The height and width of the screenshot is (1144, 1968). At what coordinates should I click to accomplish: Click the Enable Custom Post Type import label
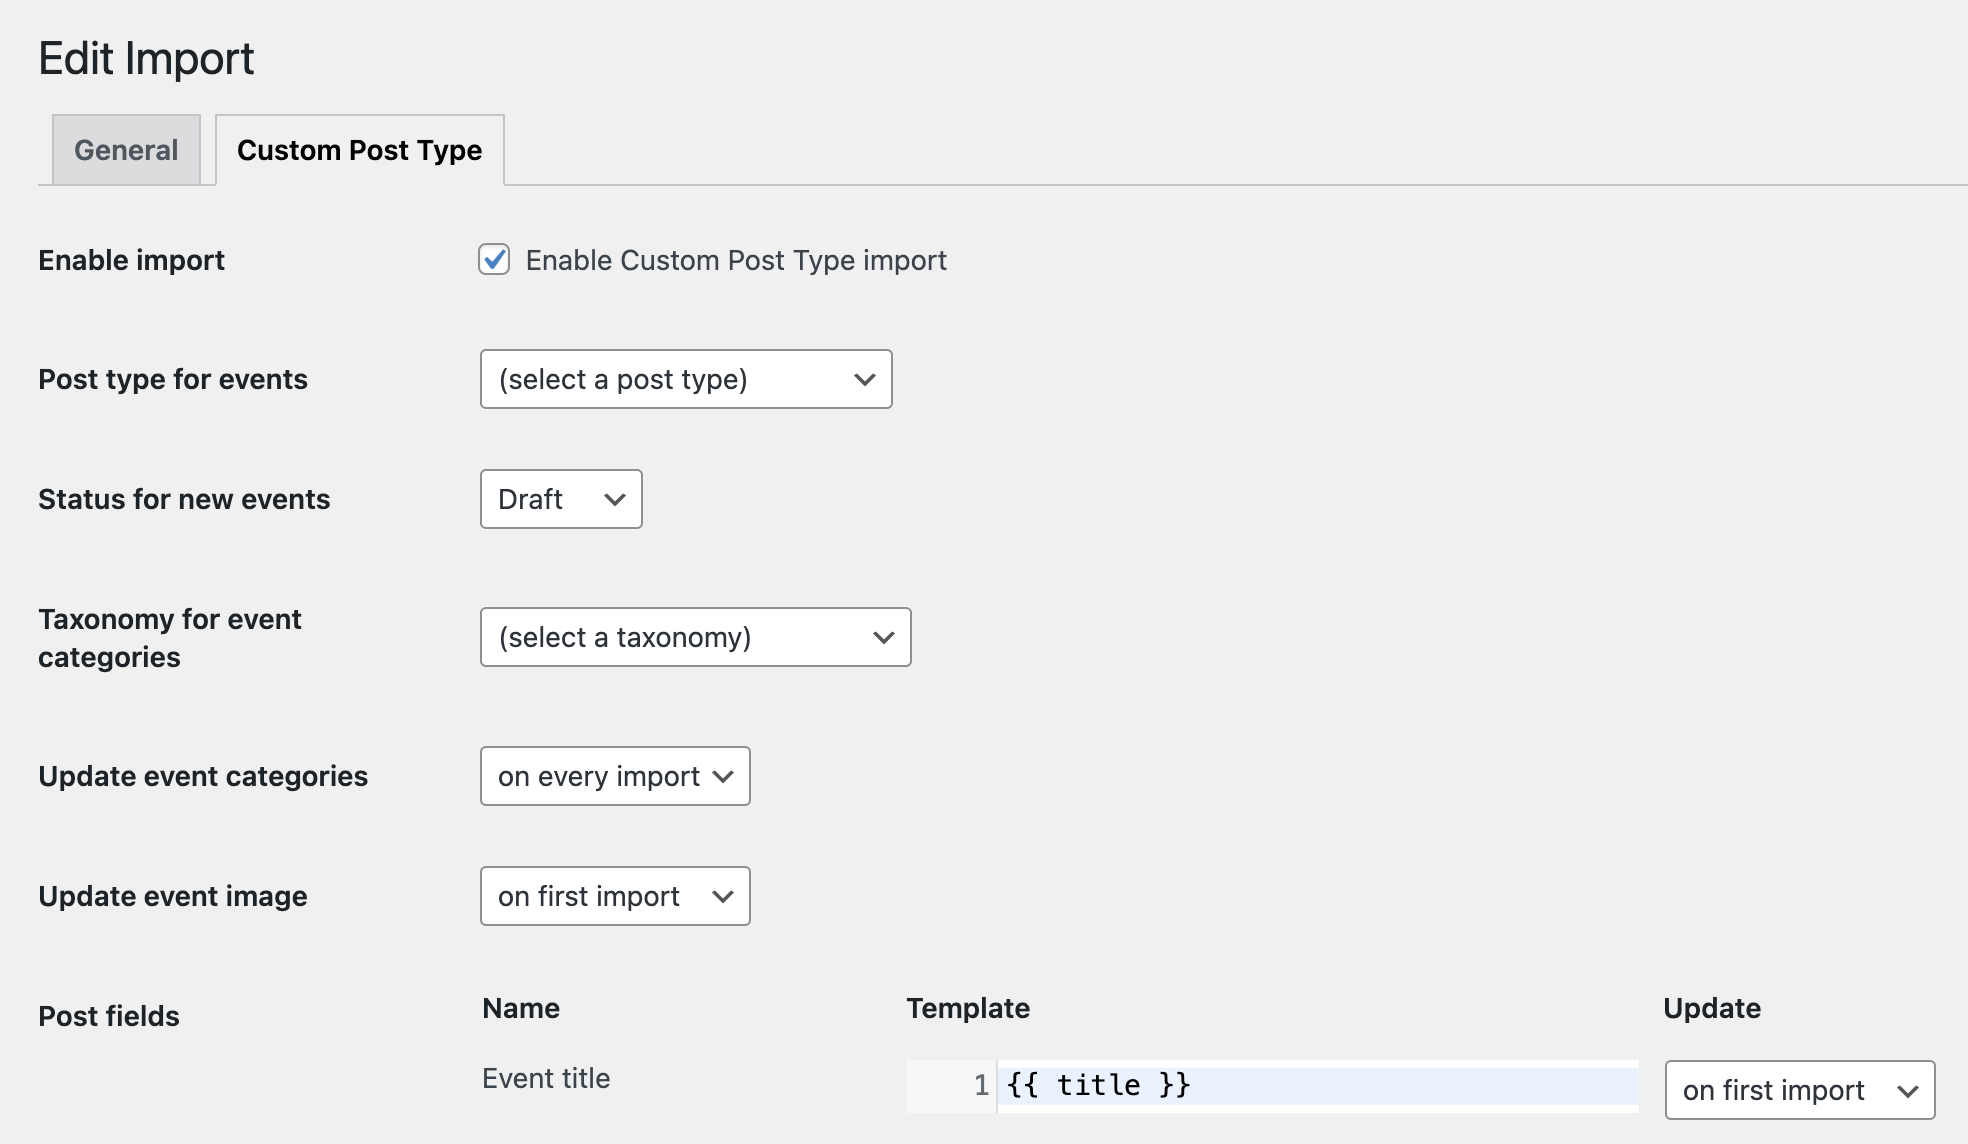pyautogui.click(x=736, y=260)
